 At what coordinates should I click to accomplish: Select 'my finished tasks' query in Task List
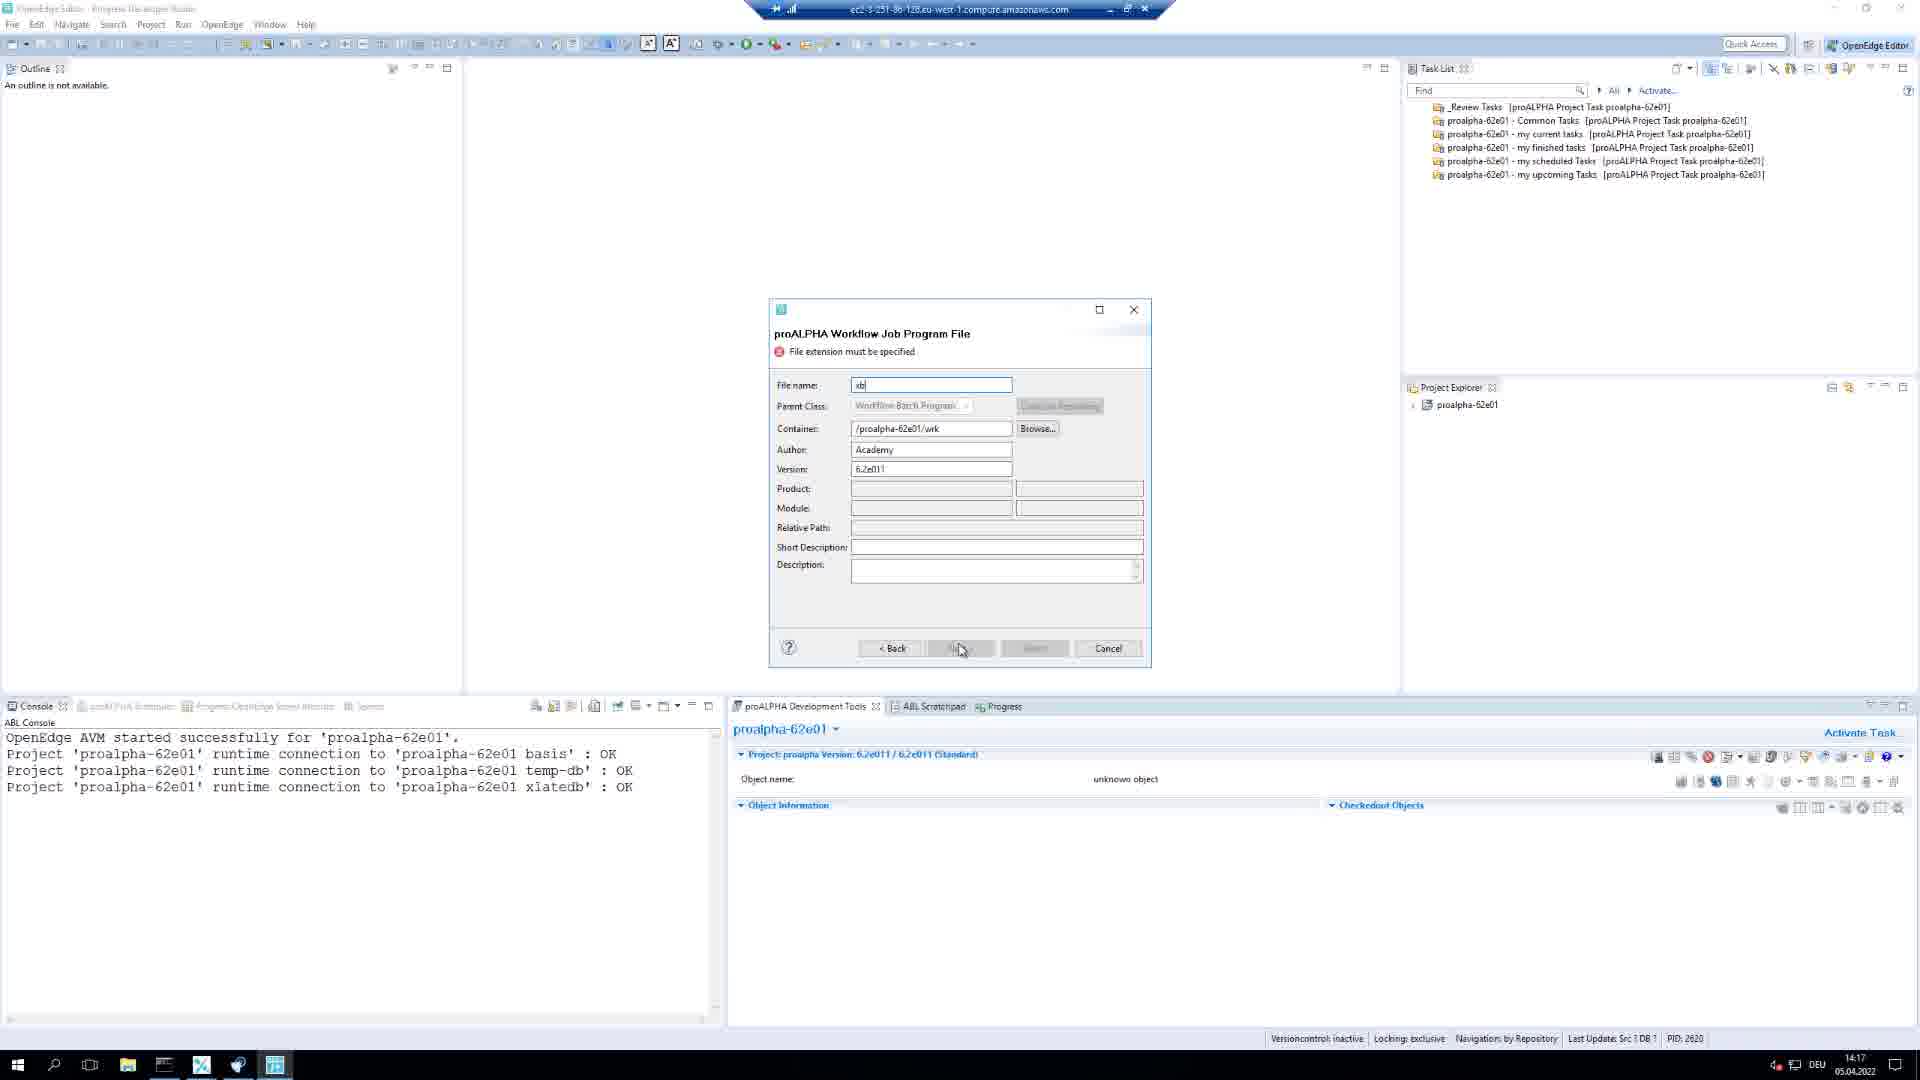coord(1593,148)
